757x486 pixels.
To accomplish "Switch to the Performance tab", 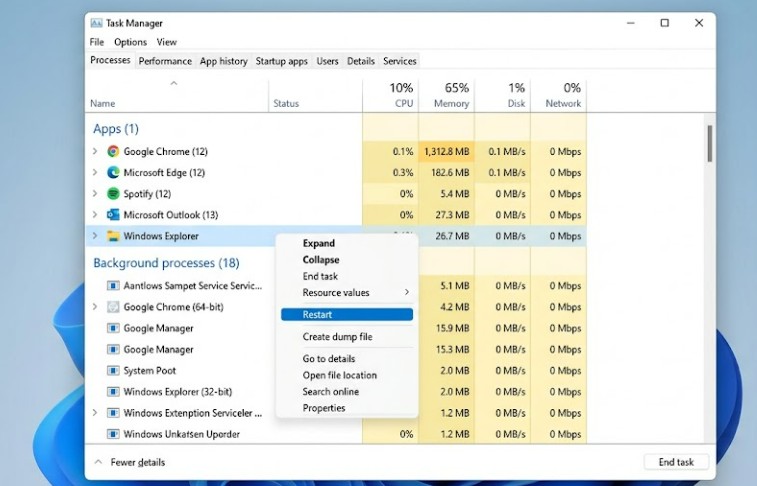I will point(165,61).
